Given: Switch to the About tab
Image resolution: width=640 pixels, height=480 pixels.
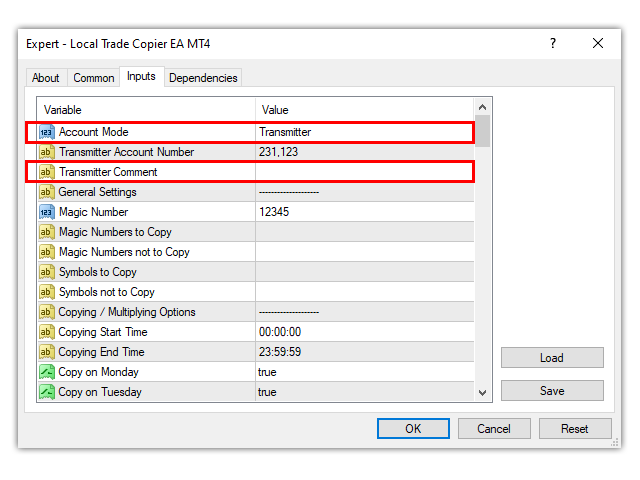Looking at the screenshot, I should (x=46, y=78).
